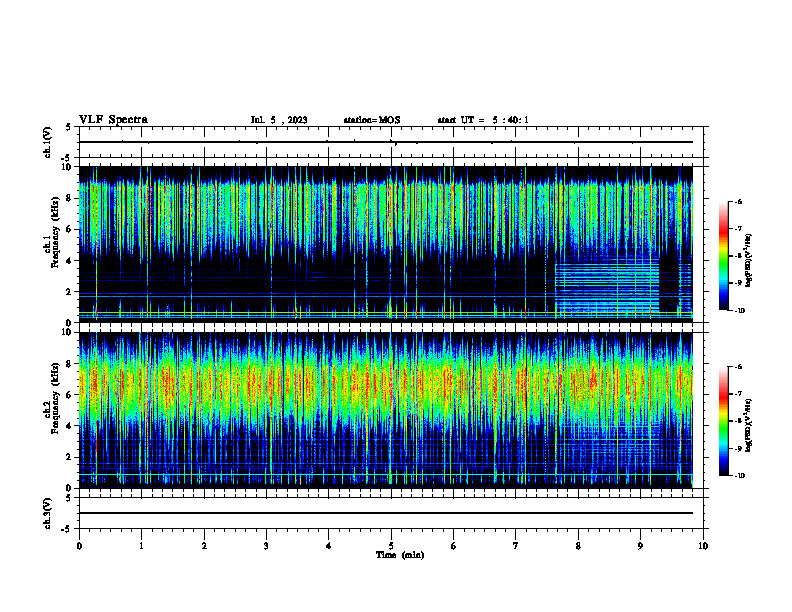Image resolution: width=792 pixels, height=612 pixels.
Task: Click time axis tick label "0"
Action: pos(79,546)
